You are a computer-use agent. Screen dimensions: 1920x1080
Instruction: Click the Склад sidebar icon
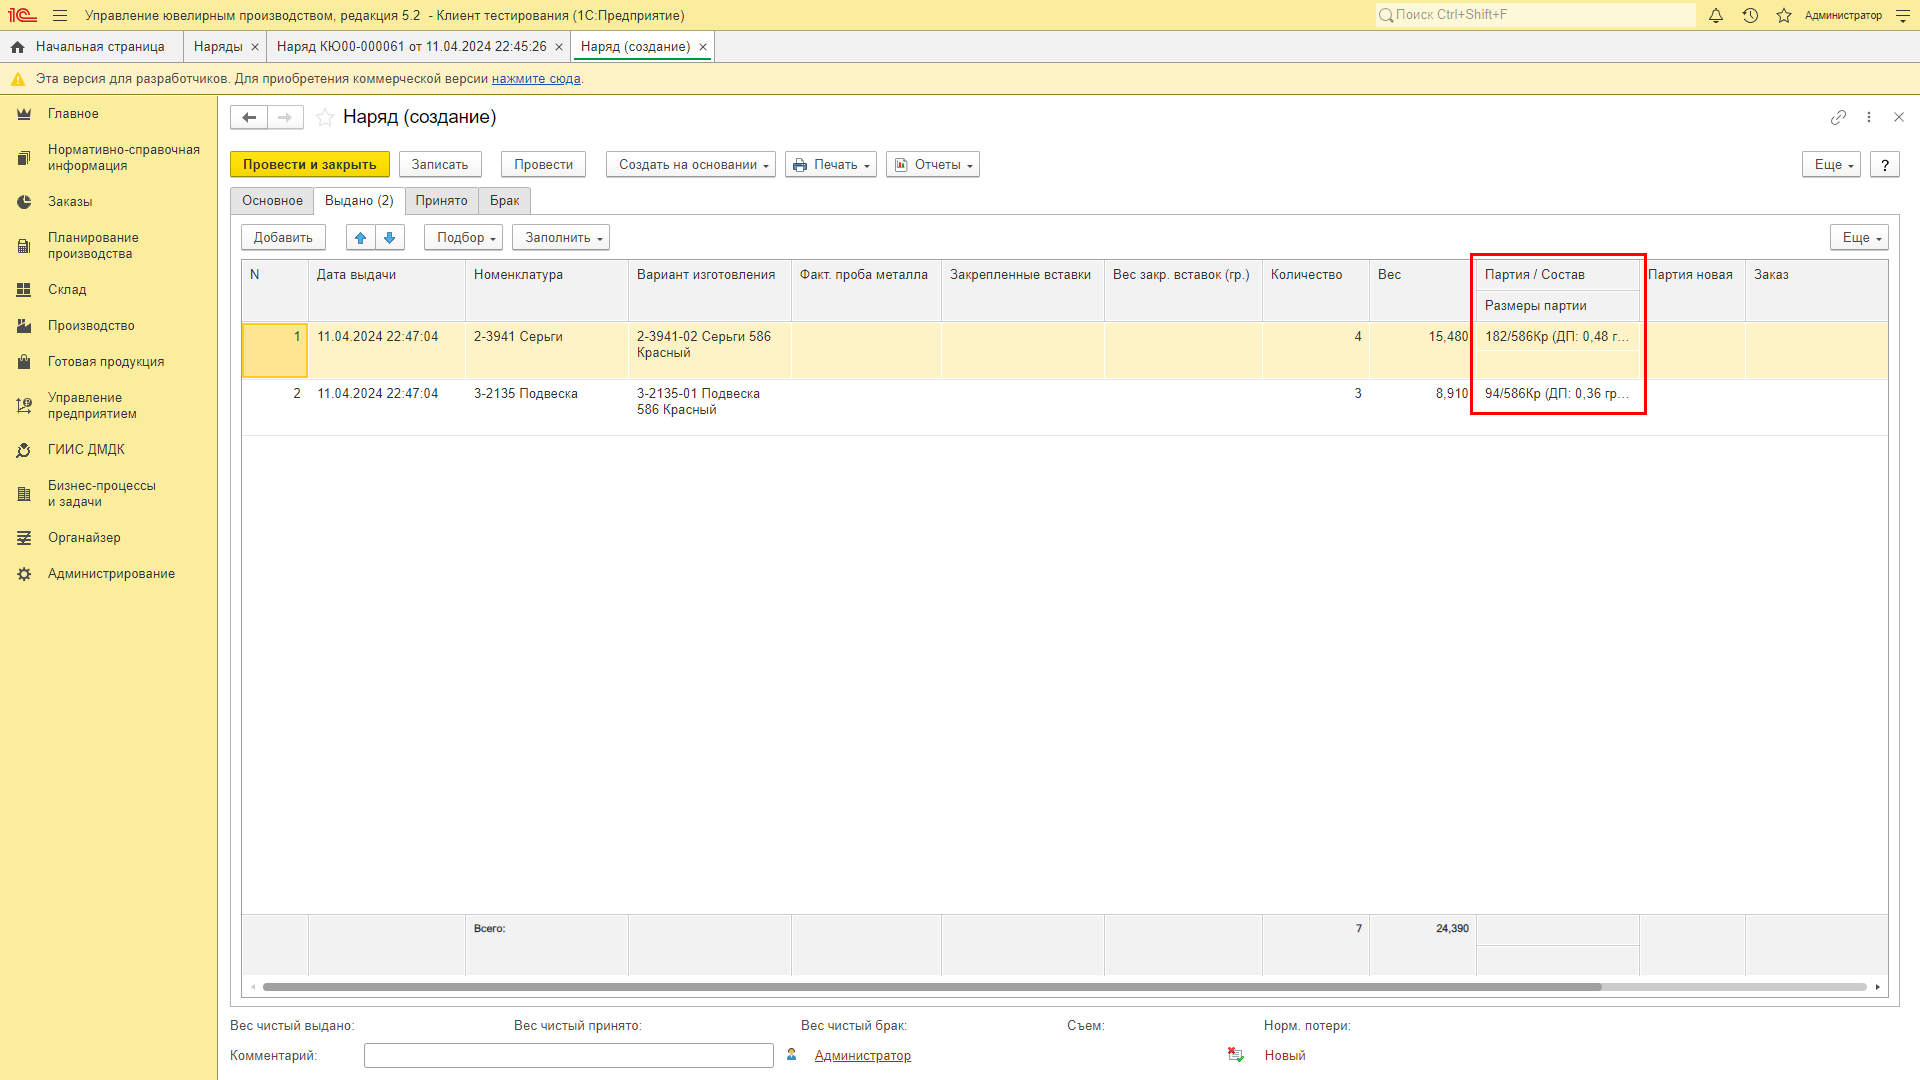pos(24,290)
